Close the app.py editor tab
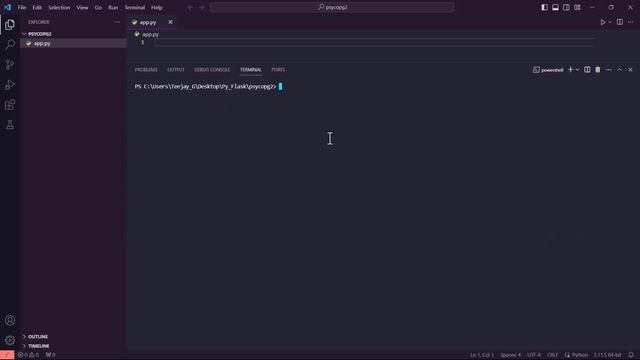Viewport: 640px width, 360px height. (x=170, y=22)
